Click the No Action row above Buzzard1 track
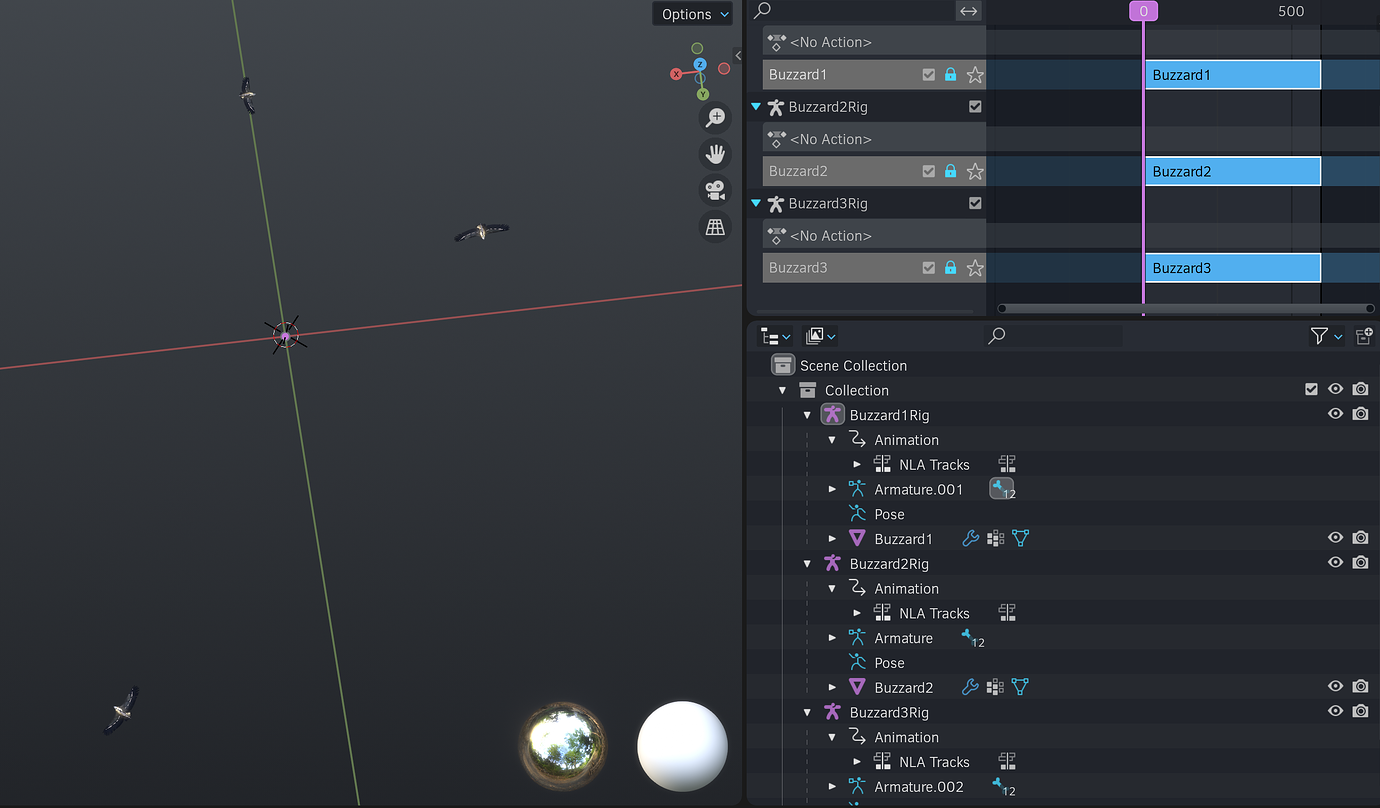Image resolution: width=1380 pixels, height=808 pixels. click(x=874, y=42)
